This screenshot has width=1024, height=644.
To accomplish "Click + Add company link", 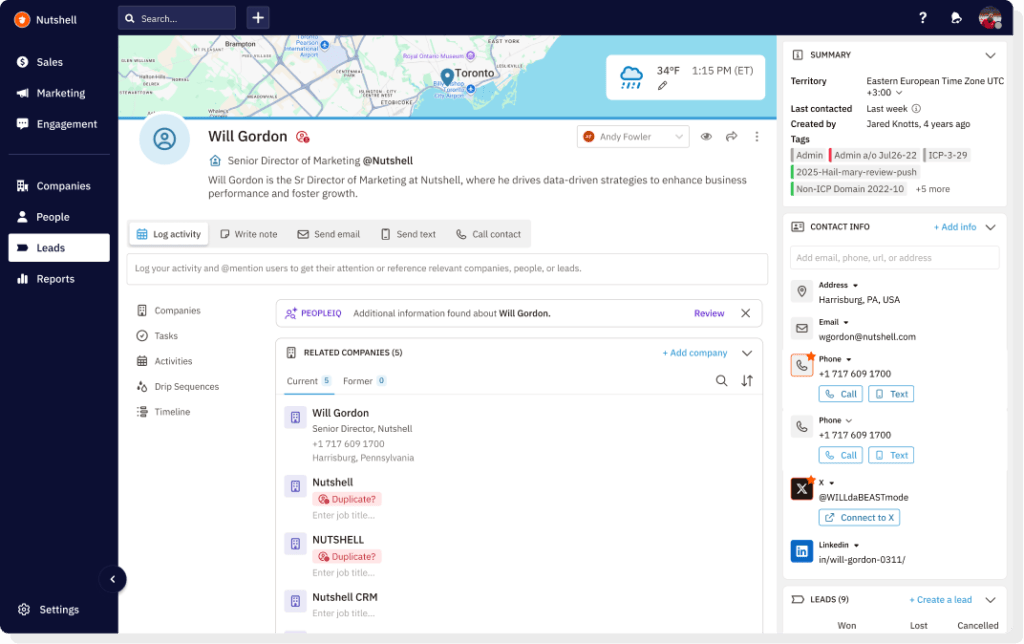I will (694, 353).
